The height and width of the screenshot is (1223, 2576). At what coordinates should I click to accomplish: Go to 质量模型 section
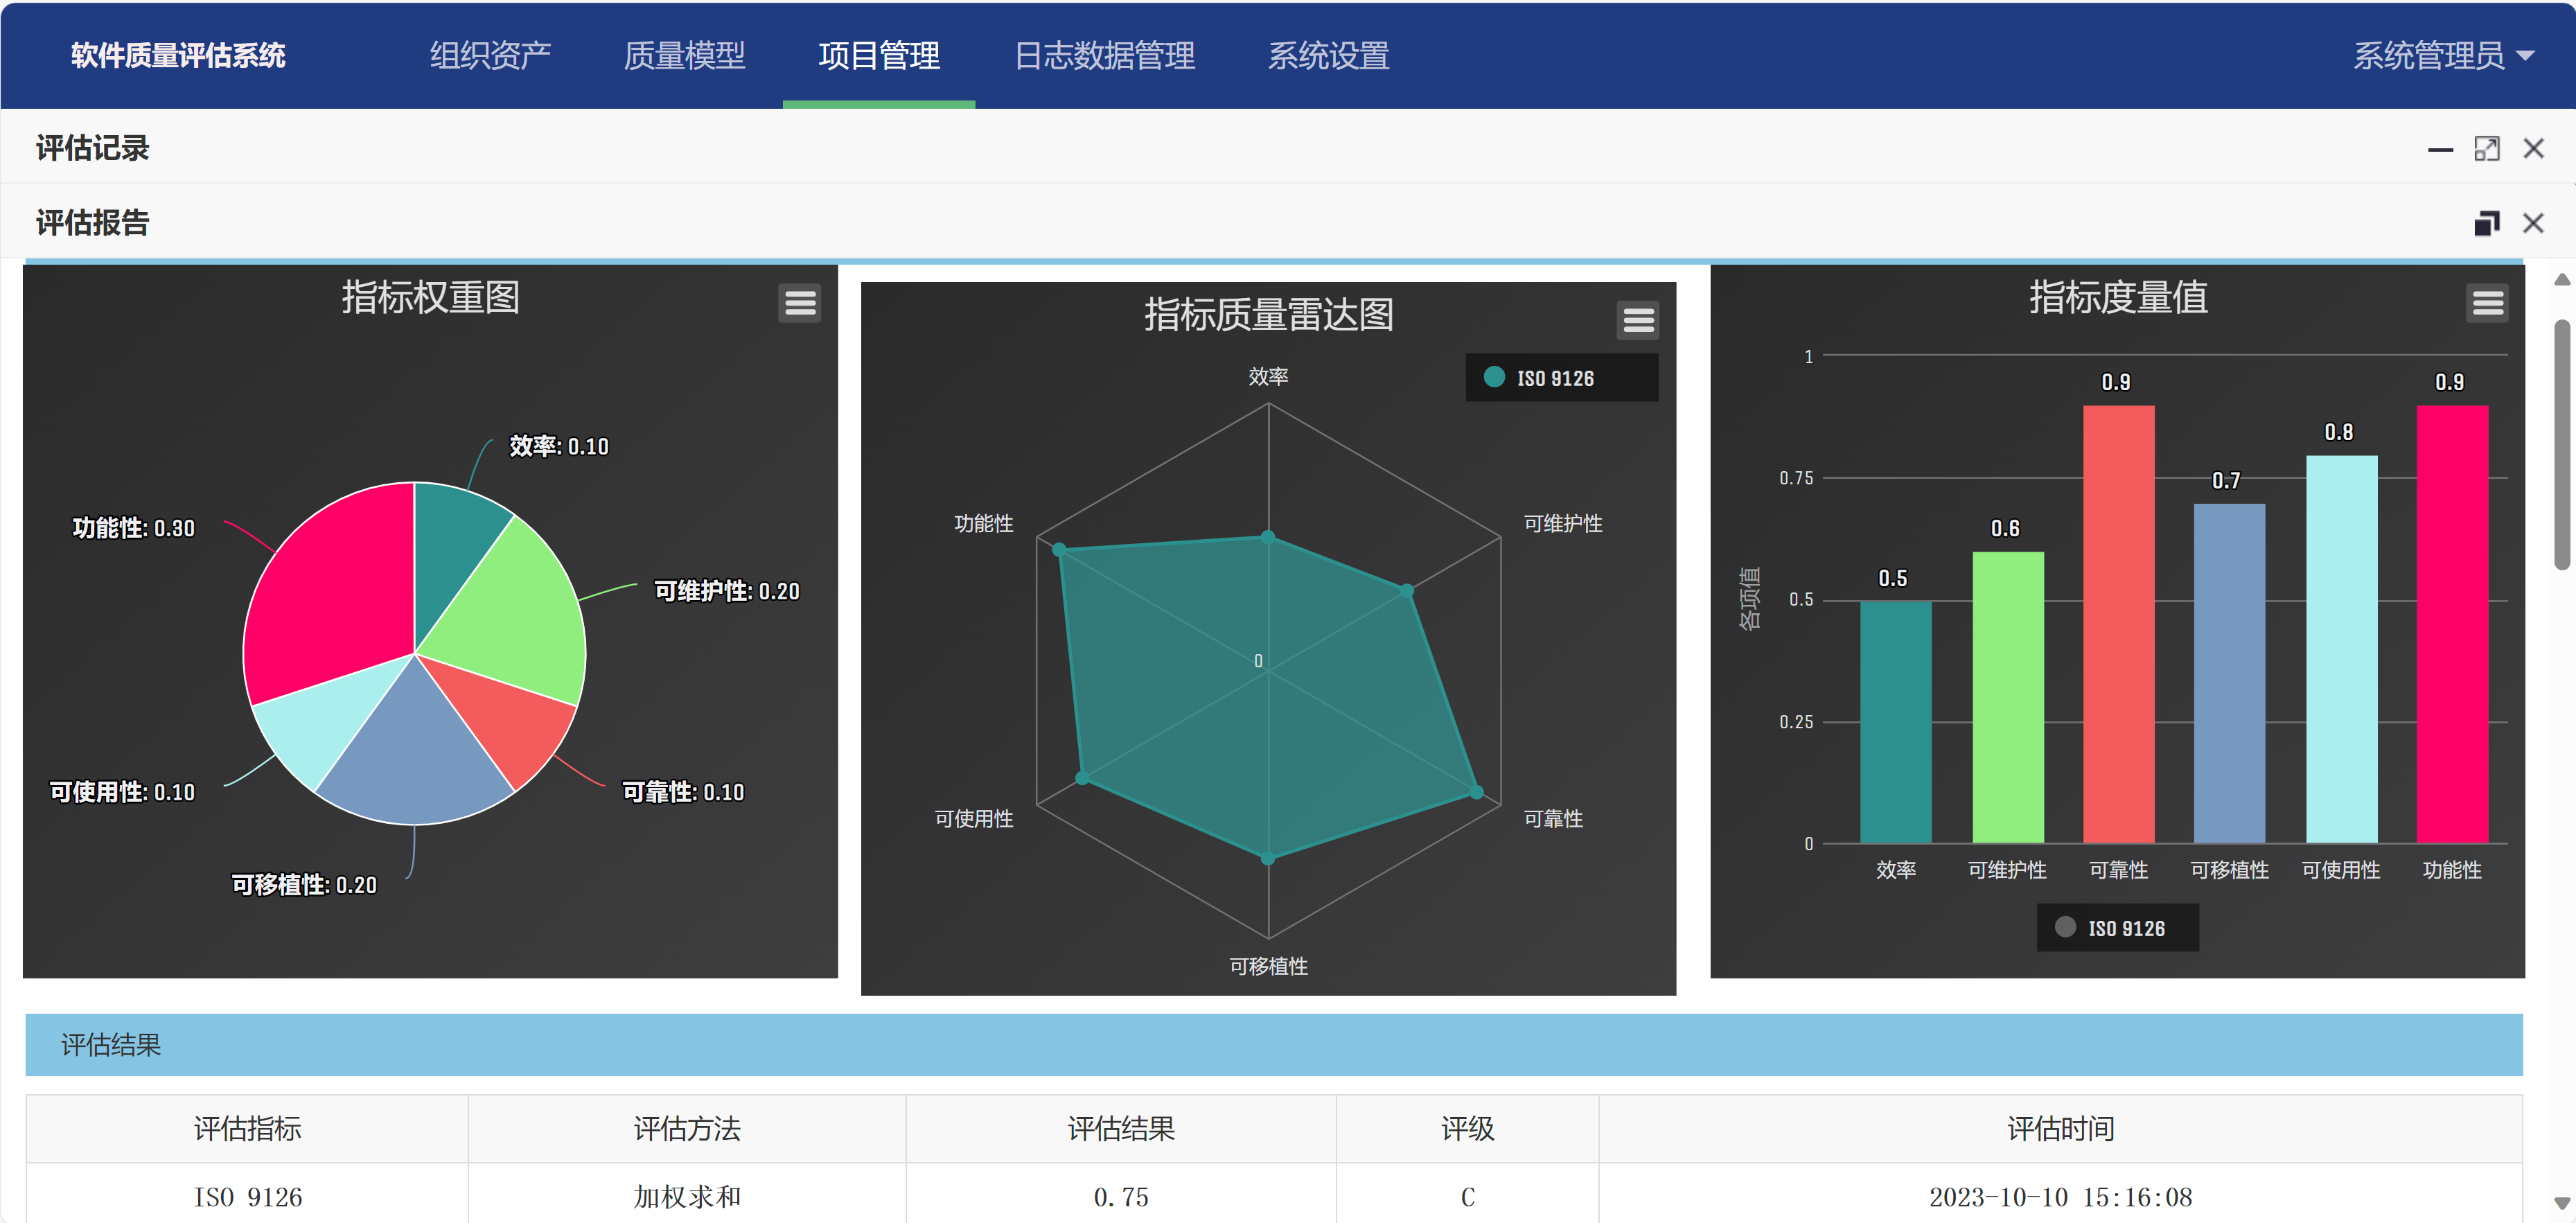(684, 56)
